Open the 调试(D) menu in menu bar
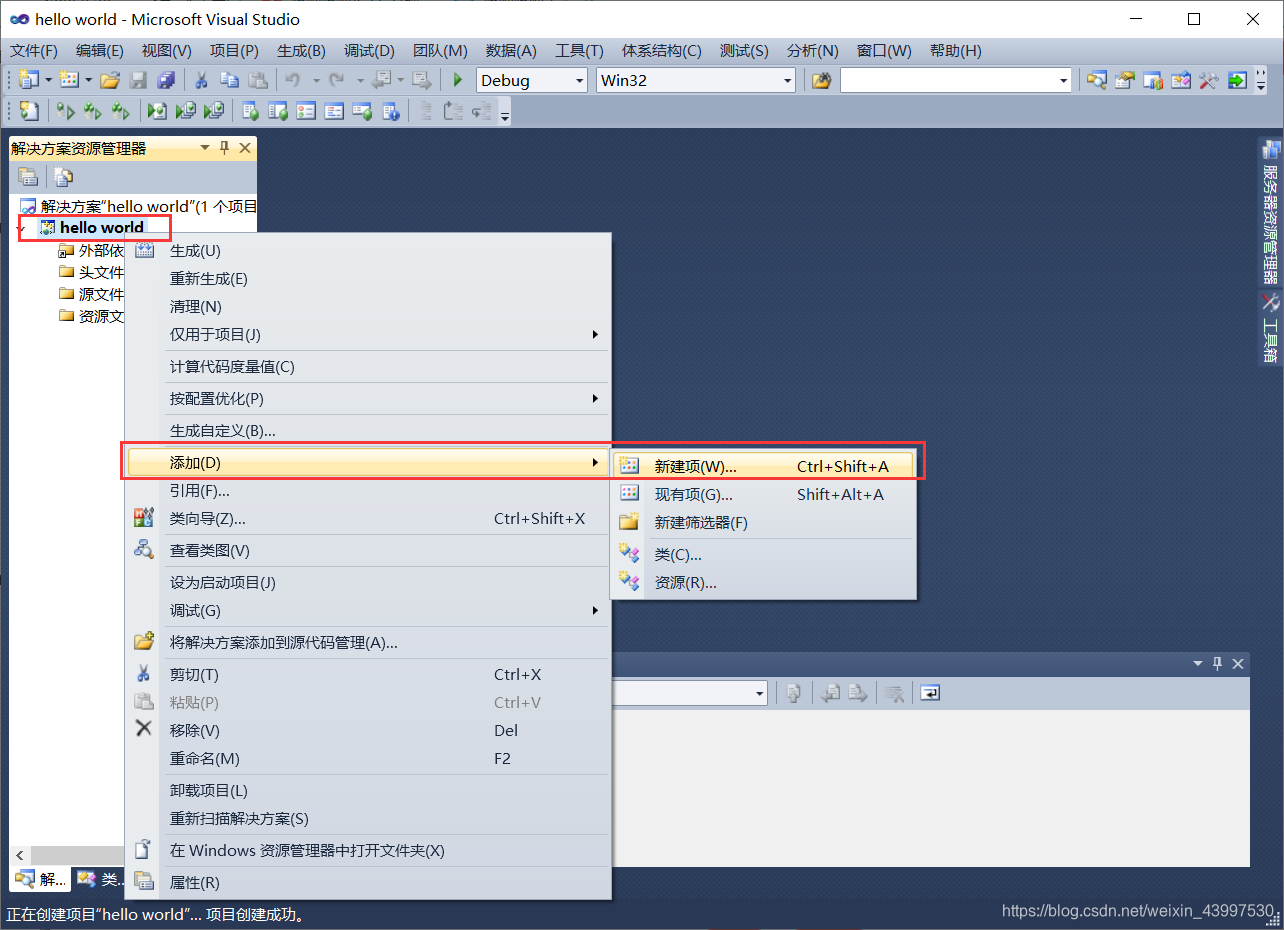The image size is (1284, 930). pos(369,51)
